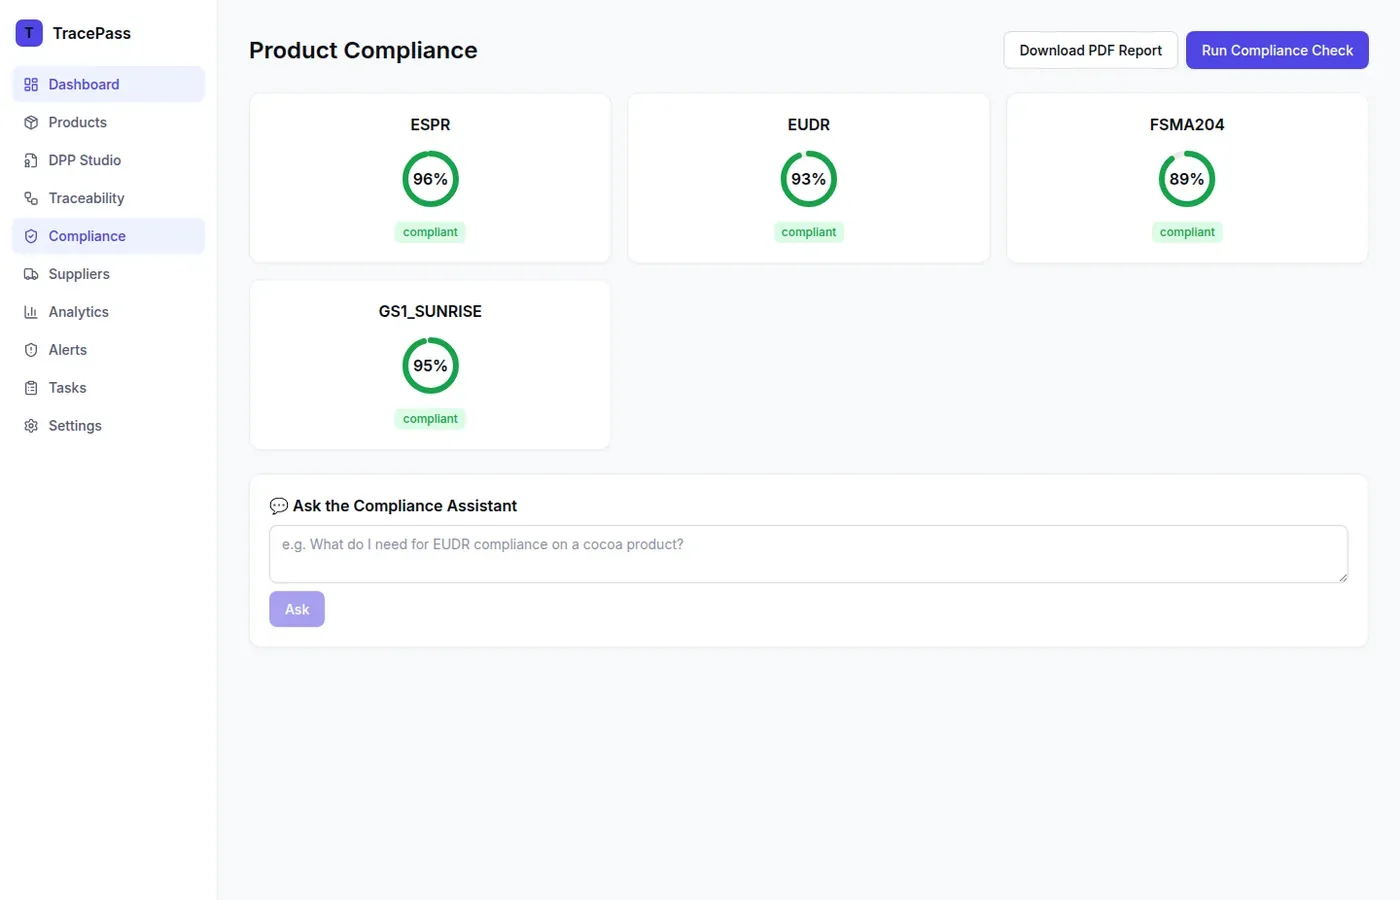Image resolution: width=1400 pixels, height=900 pixels.
Task: Click the Suppliers truck icon
Action: (31, 275)
